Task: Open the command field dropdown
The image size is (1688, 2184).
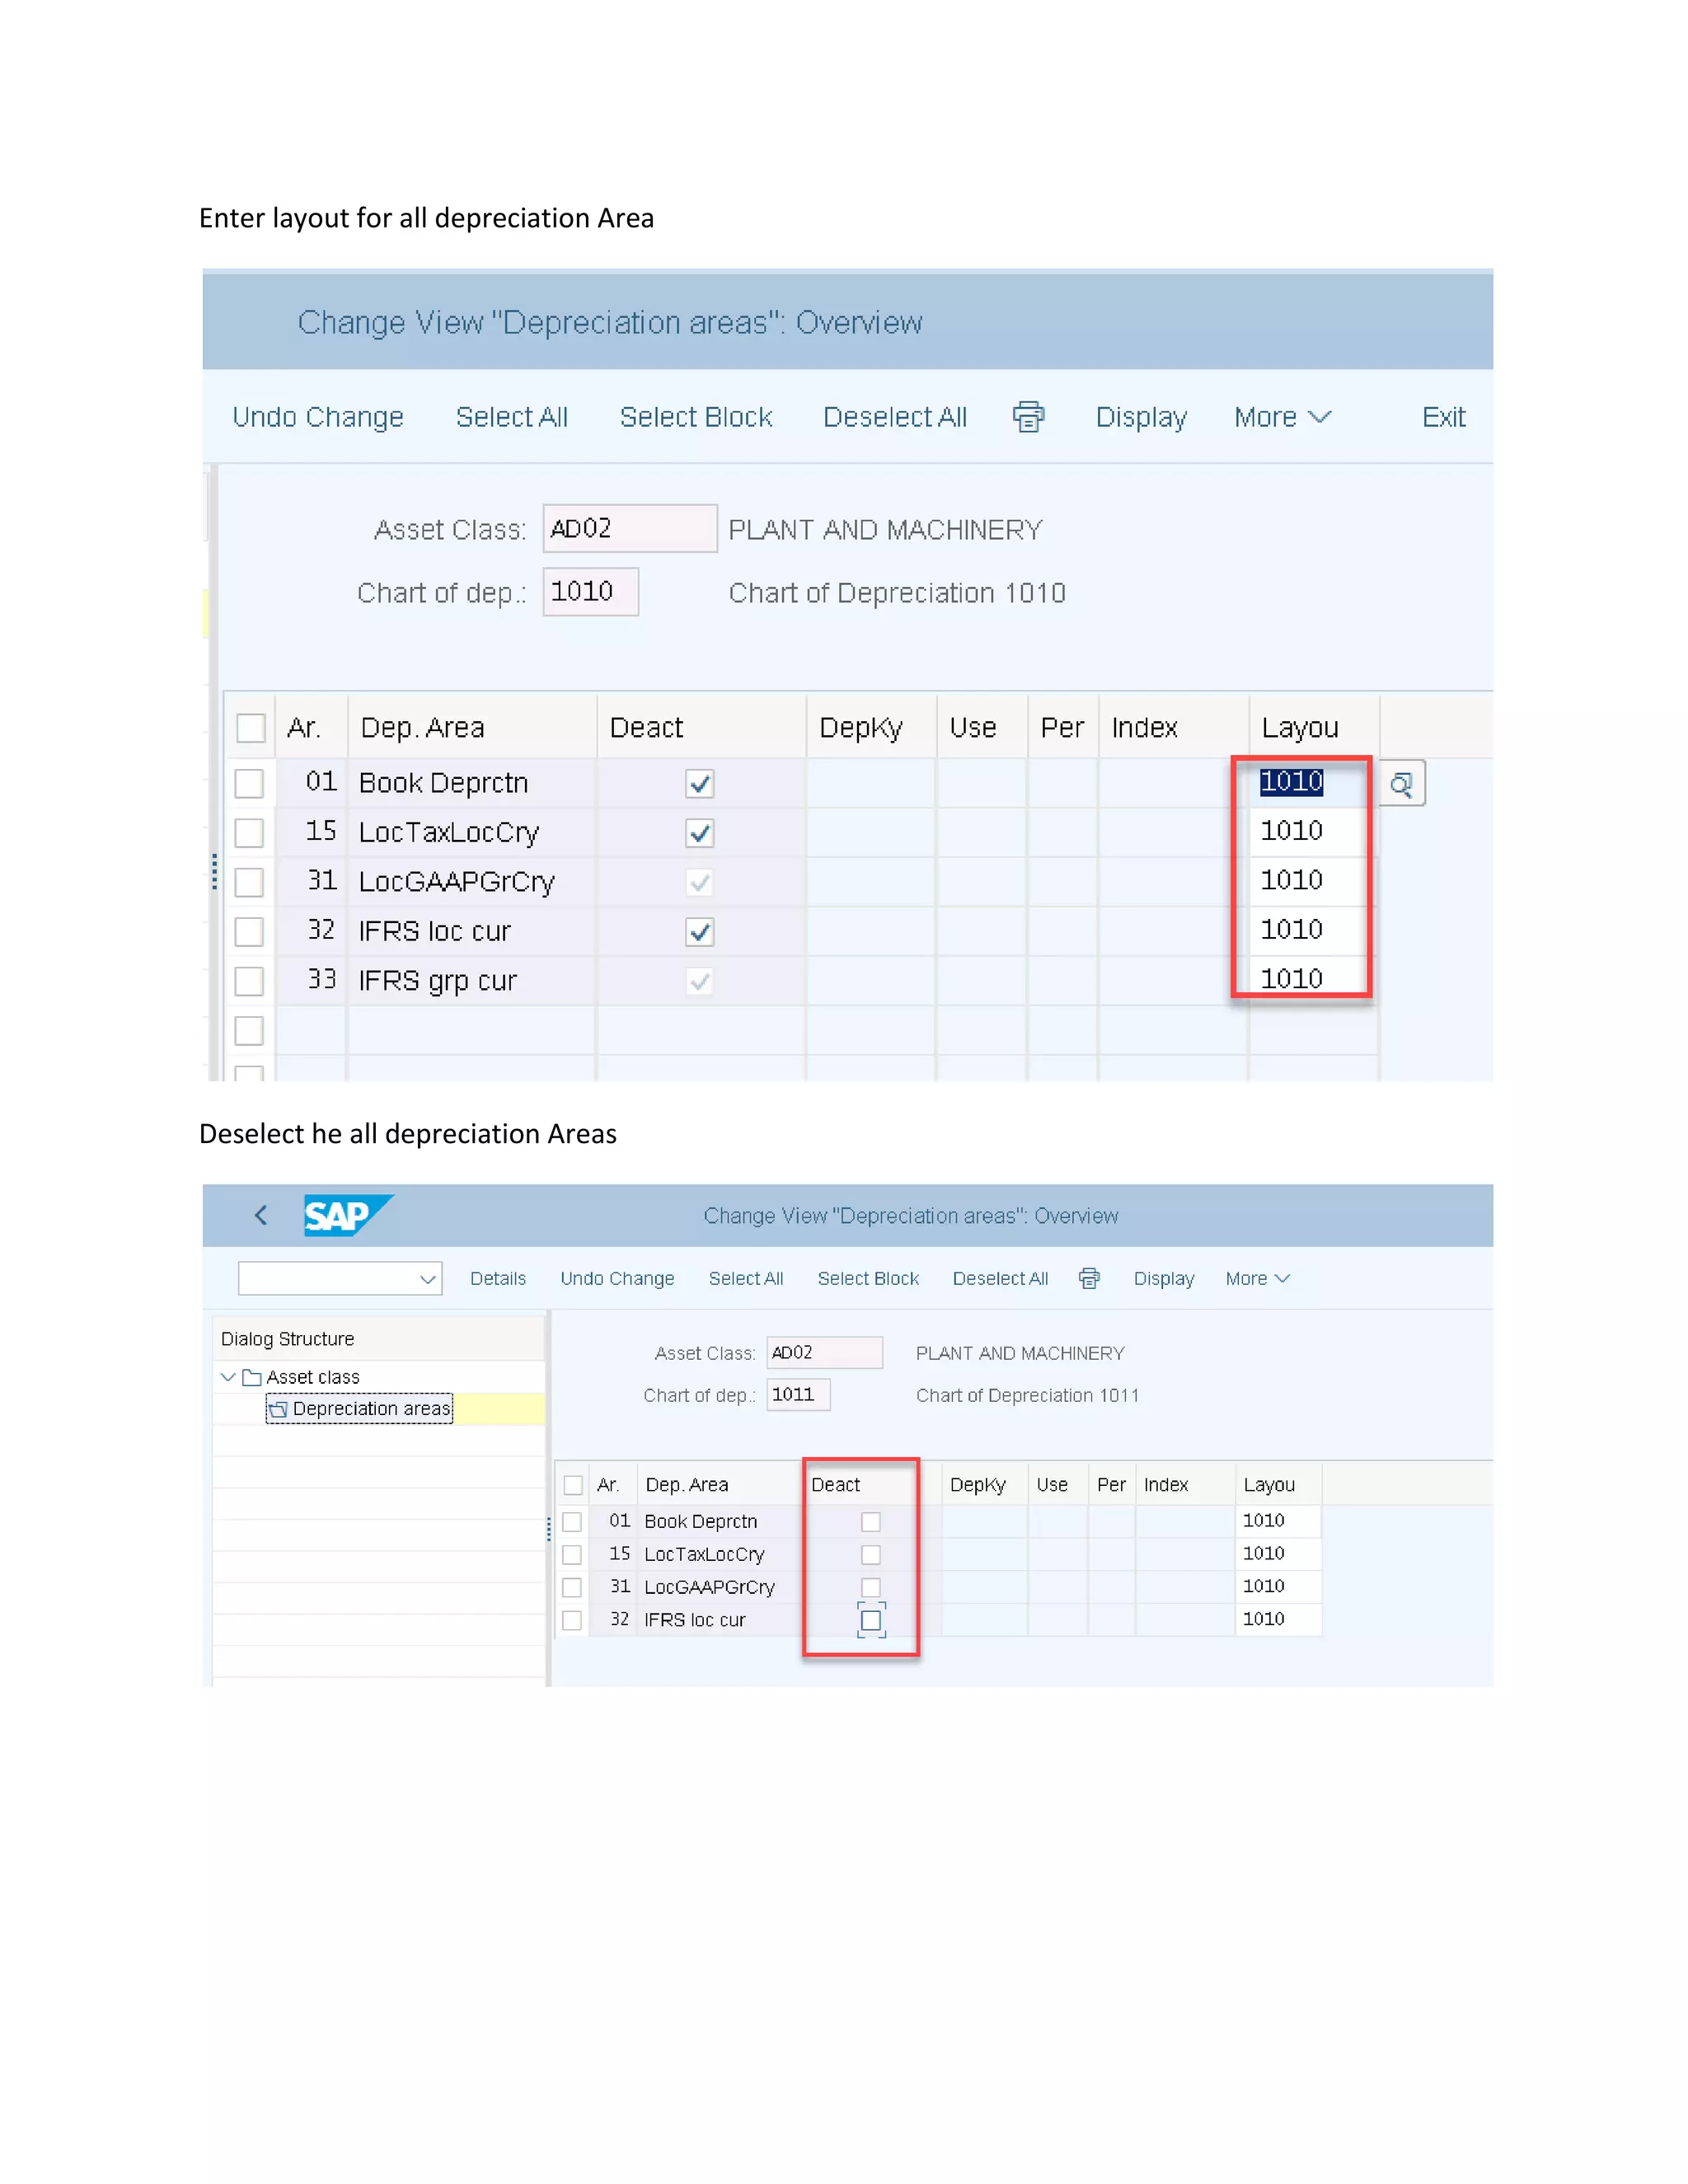Action: (x=428, y=1279)
